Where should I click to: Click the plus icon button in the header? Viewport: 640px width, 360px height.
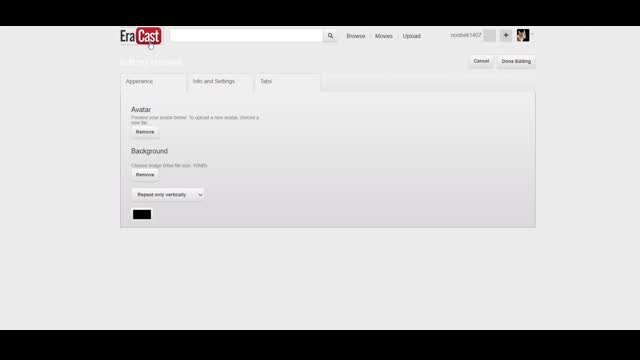[506, 36]
